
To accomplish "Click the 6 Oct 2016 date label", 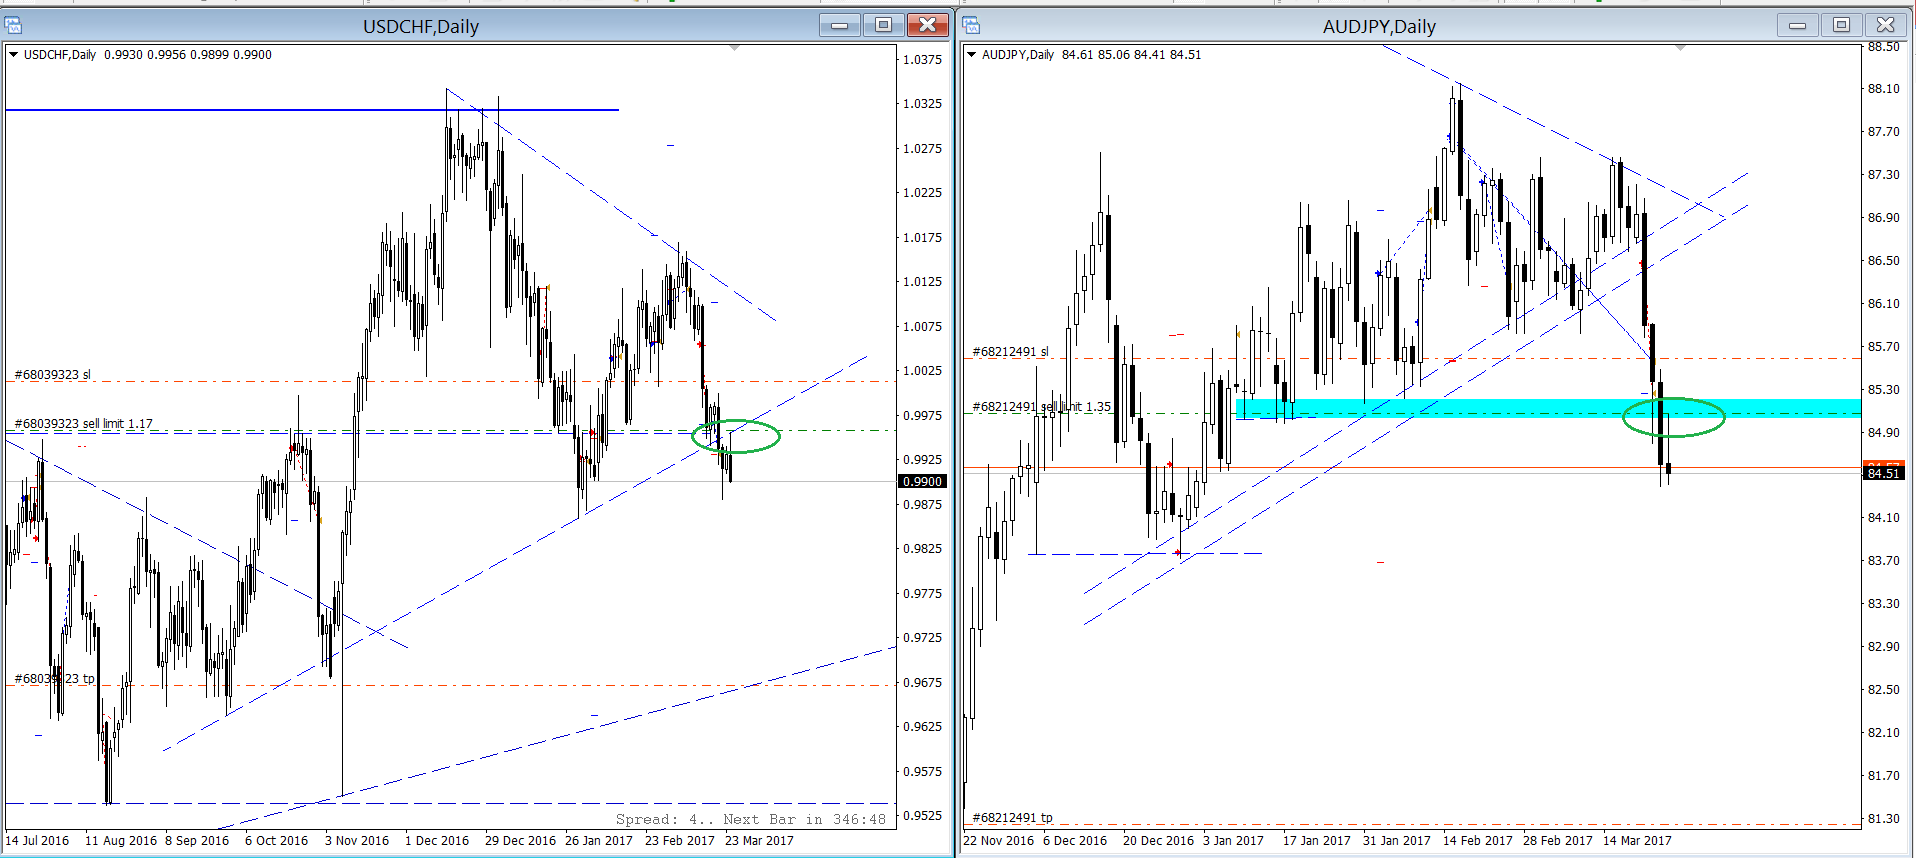I will pos(276,841).
